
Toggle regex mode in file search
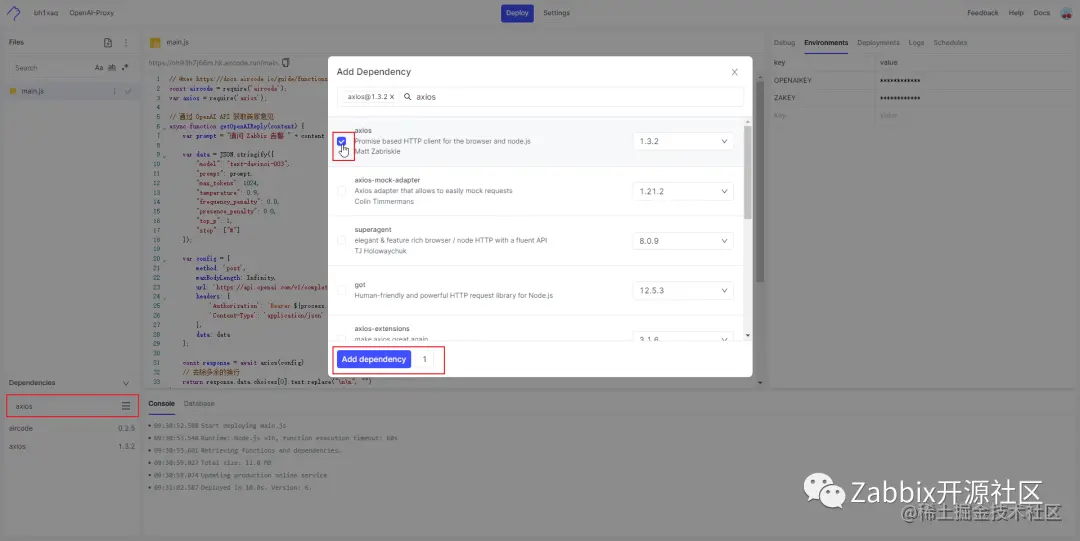pyautogui.click(x=125, y=68)
